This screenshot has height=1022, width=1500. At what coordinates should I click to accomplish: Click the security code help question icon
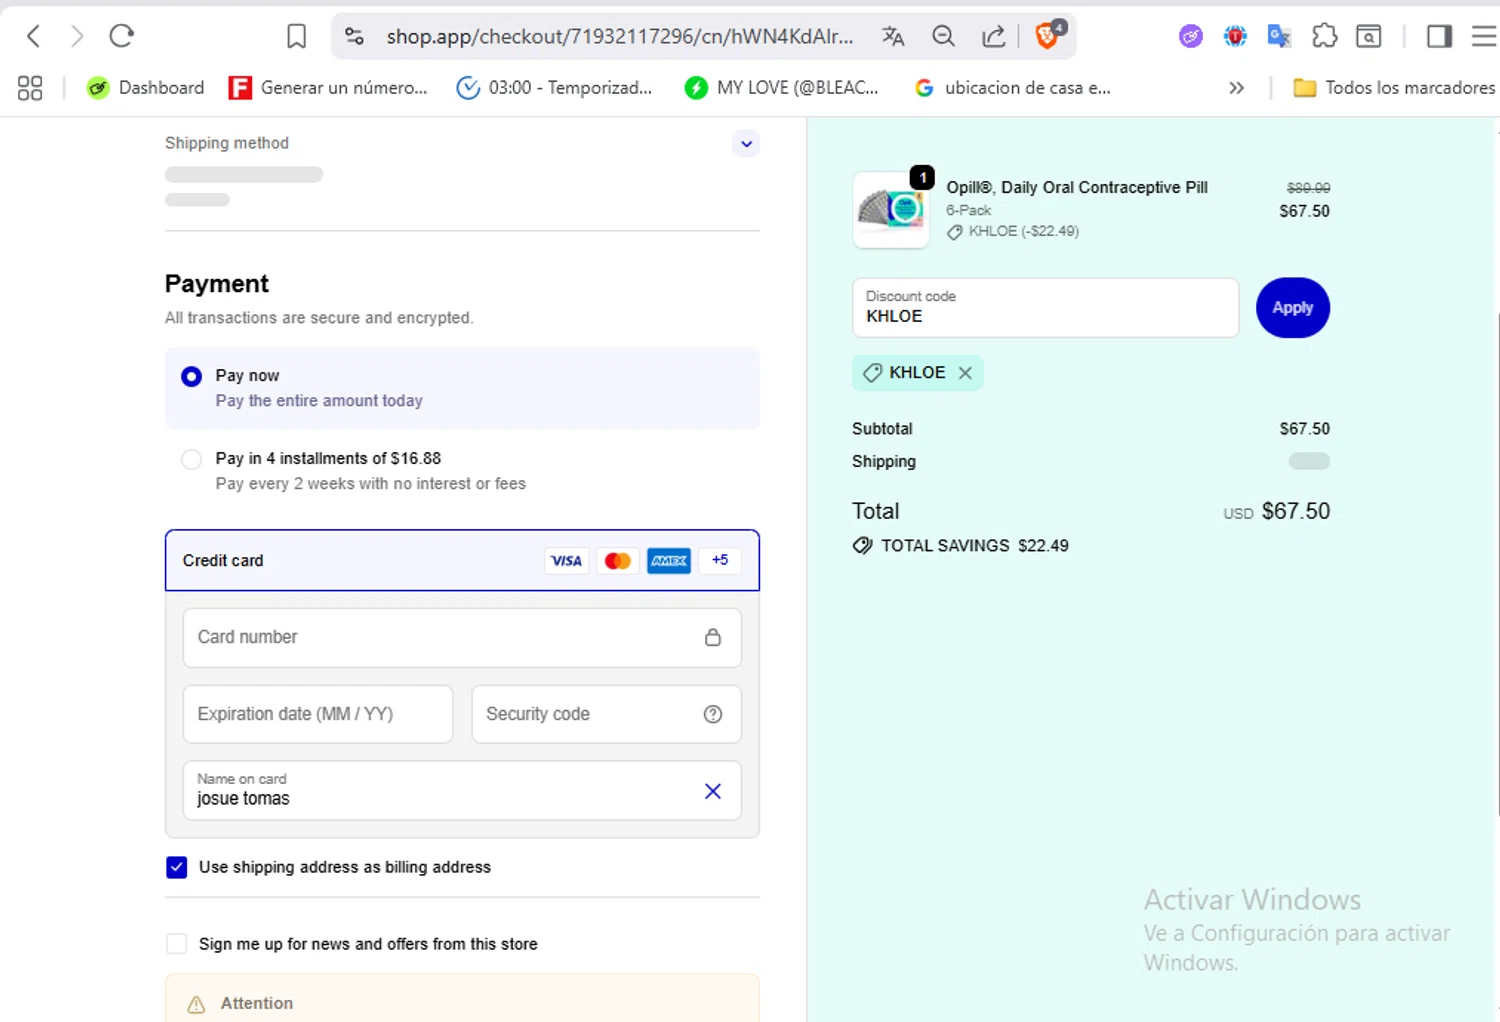(x=713, y=714)
